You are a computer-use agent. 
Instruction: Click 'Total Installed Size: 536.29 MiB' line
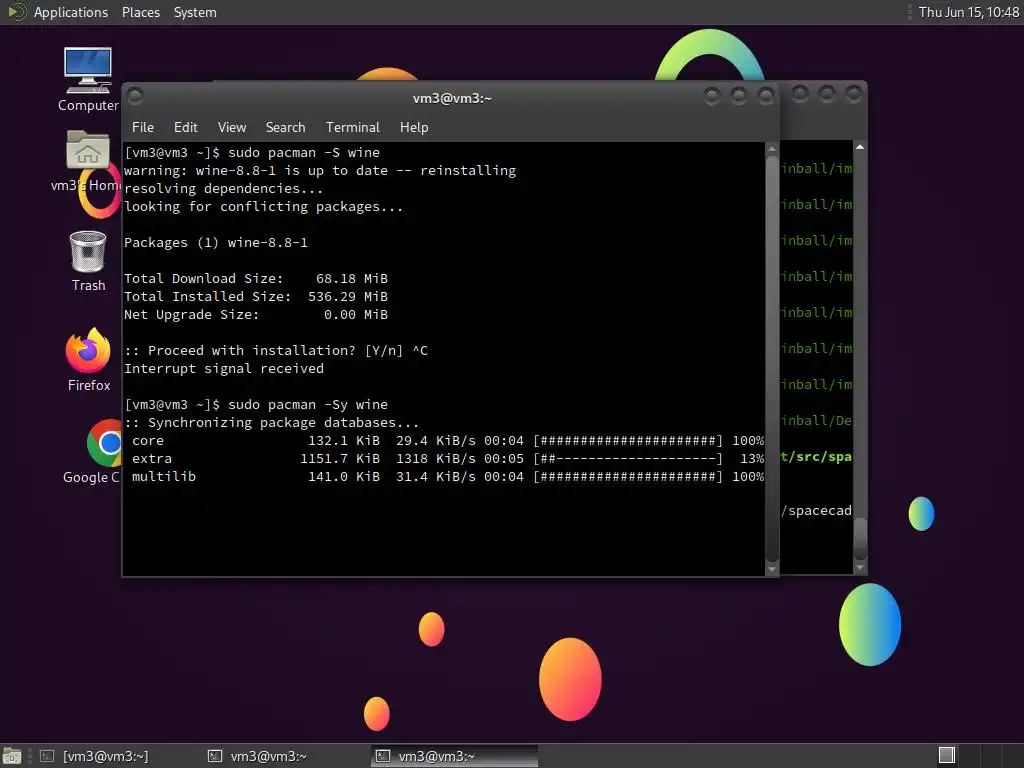coord(256,296)
